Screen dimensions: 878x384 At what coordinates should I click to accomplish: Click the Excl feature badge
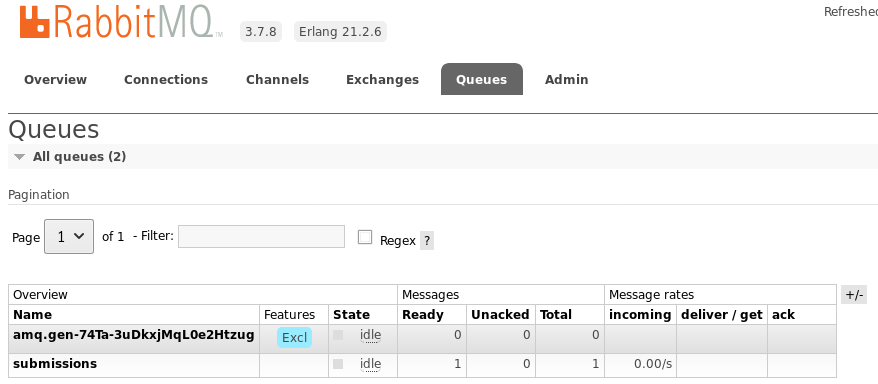point(294,338)
